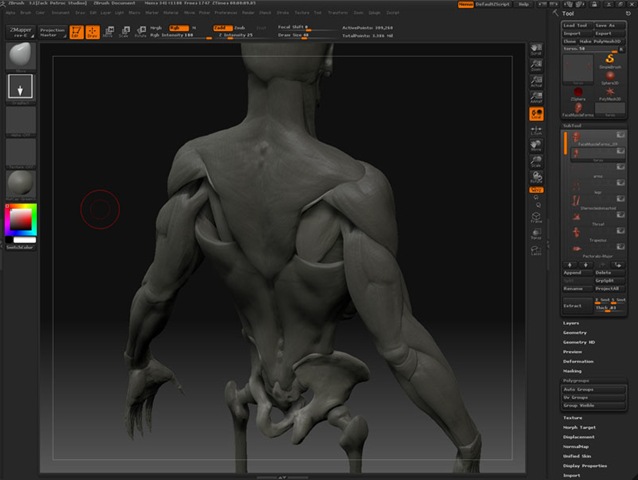Select the Move transform button in top shelf
The width and height of the screenshot is (638, 480).
(109, 32)
